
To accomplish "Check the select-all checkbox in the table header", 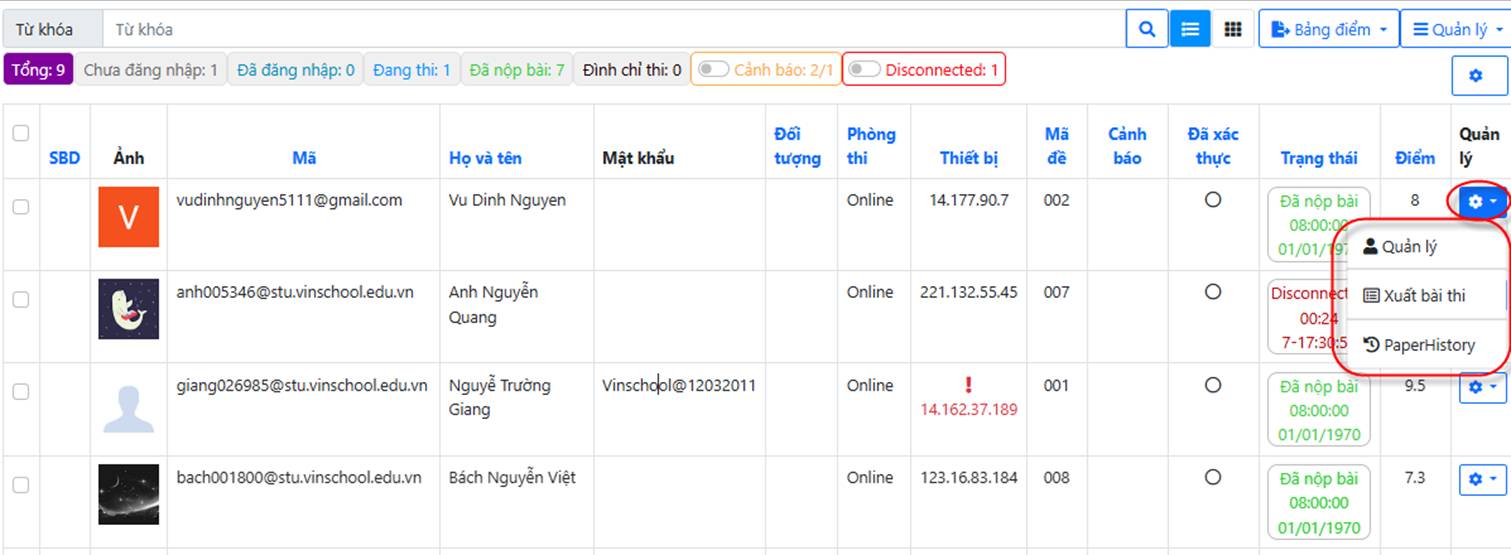I will [x=21, y=133].
